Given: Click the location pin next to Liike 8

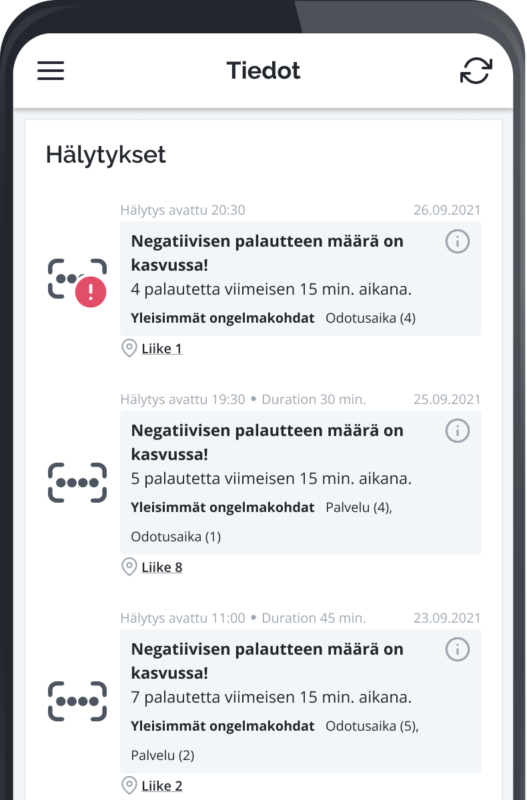Looking at the screenshot, I should click(129, 567).
